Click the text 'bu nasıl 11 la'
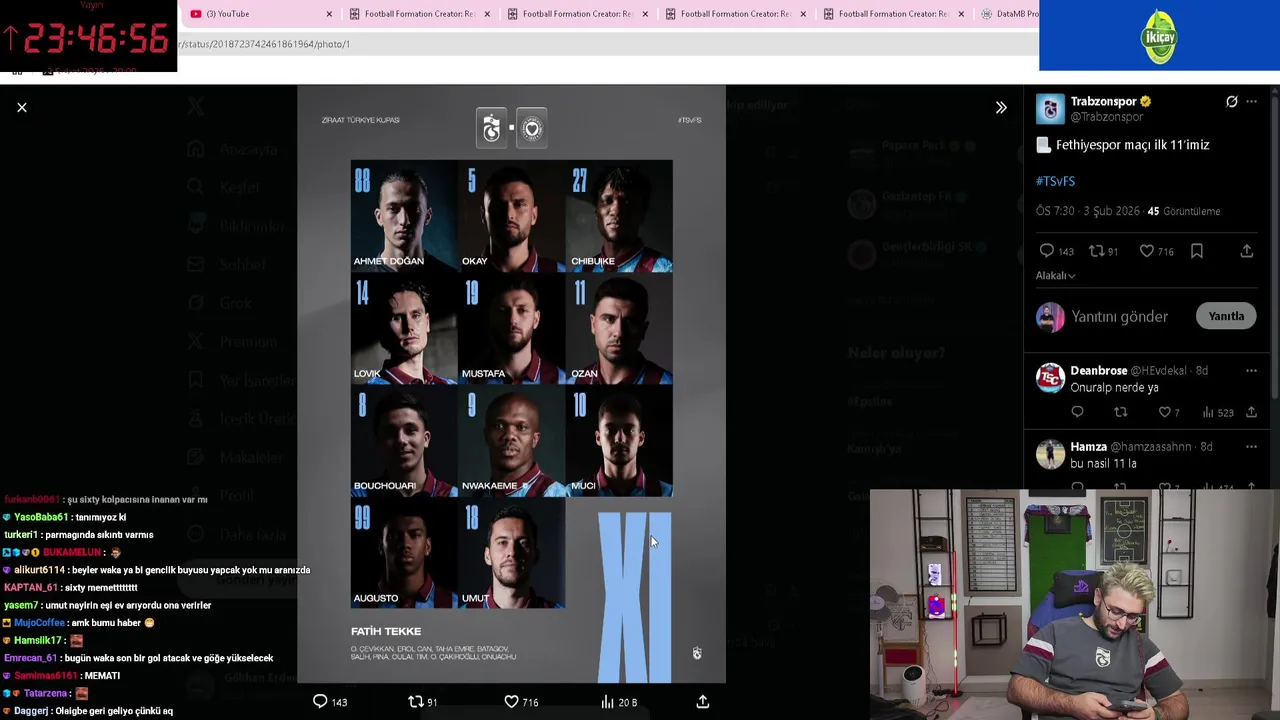Viewport: 1280px width, 720px height. point(1103,463)
